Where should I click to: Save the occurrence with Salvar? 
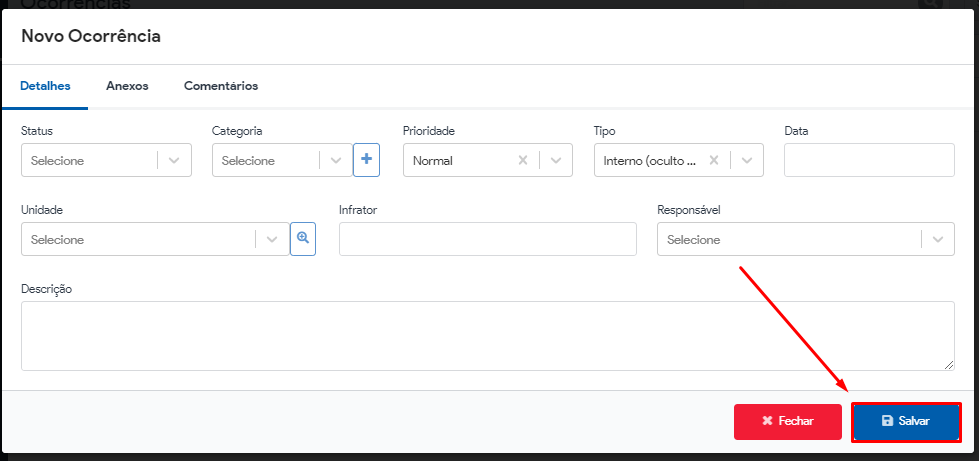[x=906, y=422]
